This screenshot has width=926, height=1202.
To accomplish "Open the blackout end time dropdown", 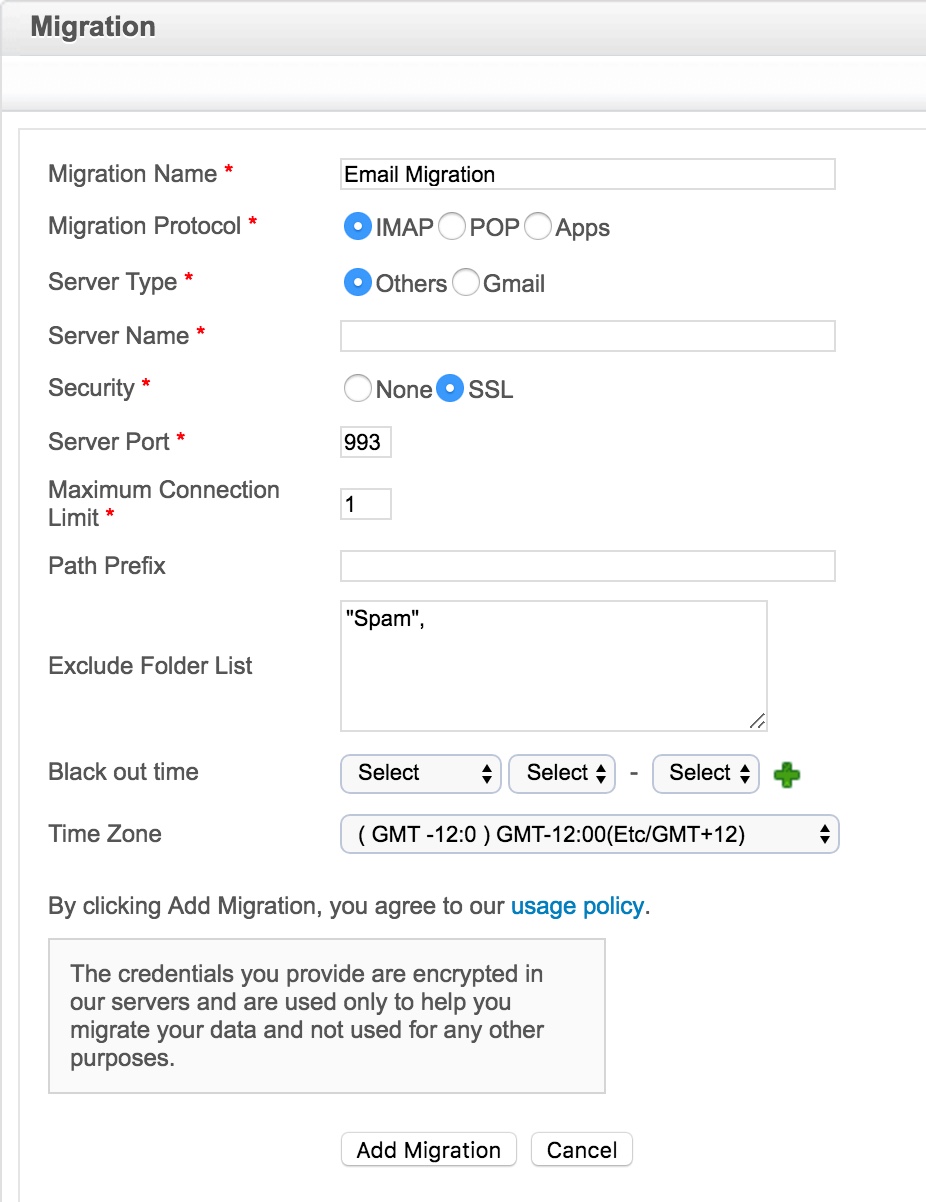I will pos(705,773).
